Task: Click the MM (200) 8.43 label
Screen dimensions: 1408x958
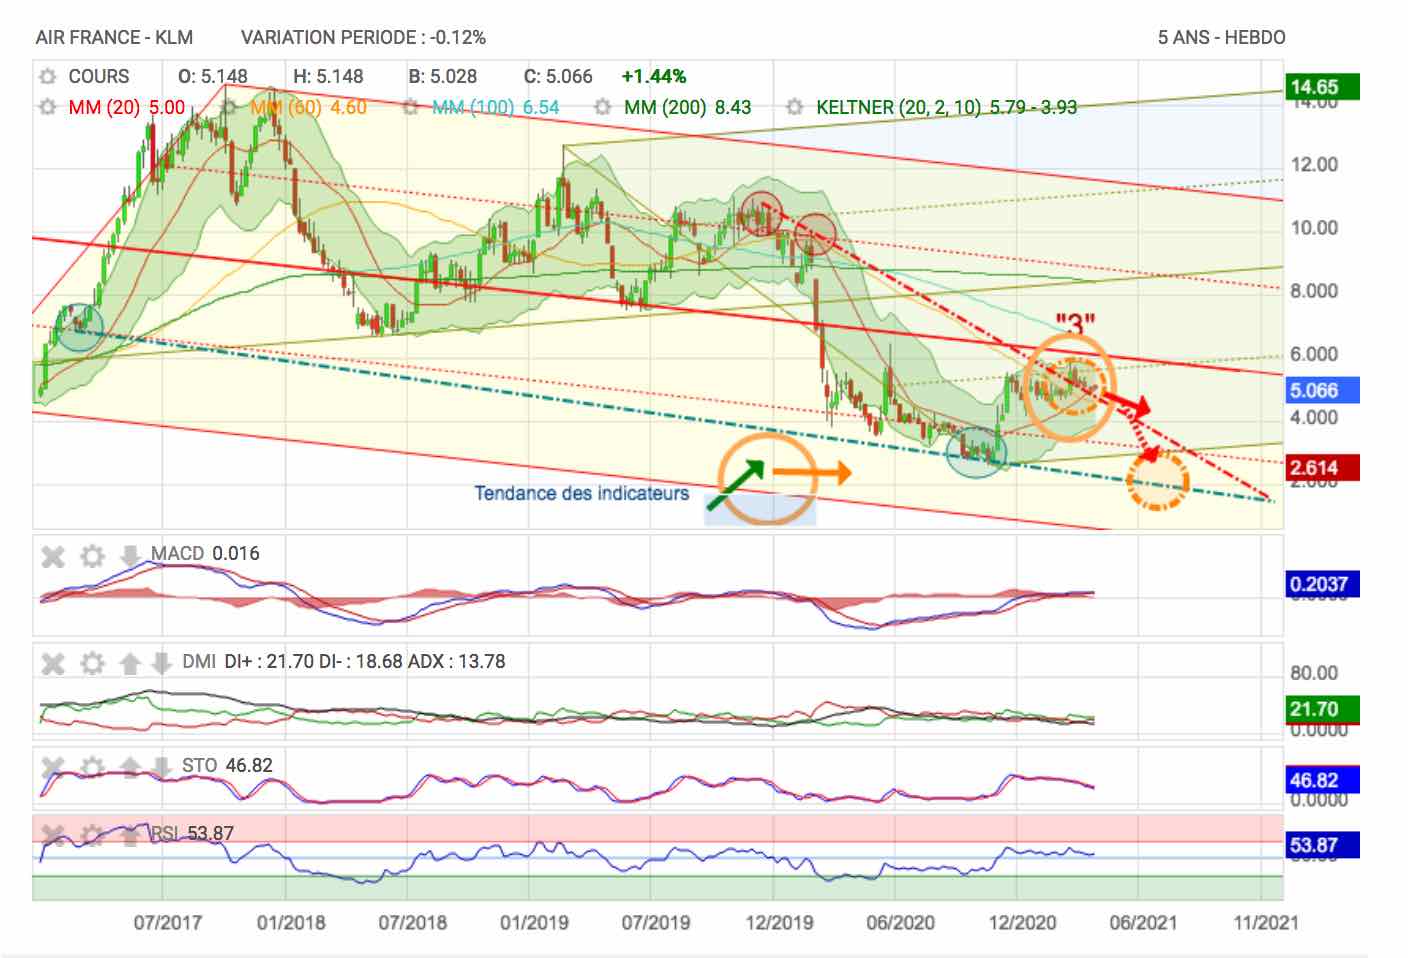Action: point(687,107)
